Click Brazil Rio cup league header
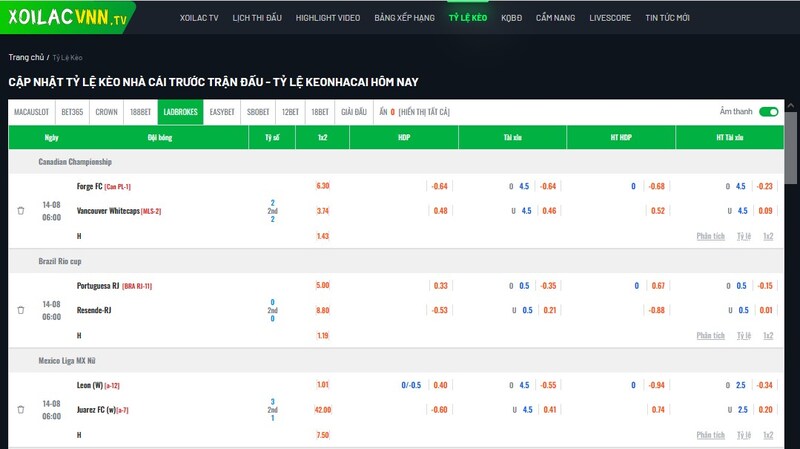This screenshot has height=449, width=800. pyautogui.click(x=60, y=261)
